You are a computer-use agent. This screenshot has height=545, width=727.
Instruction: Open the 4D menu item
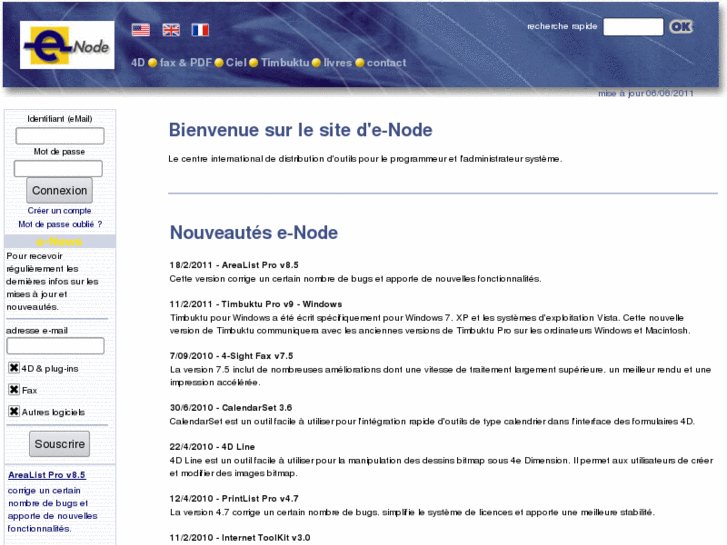point(138,63)
